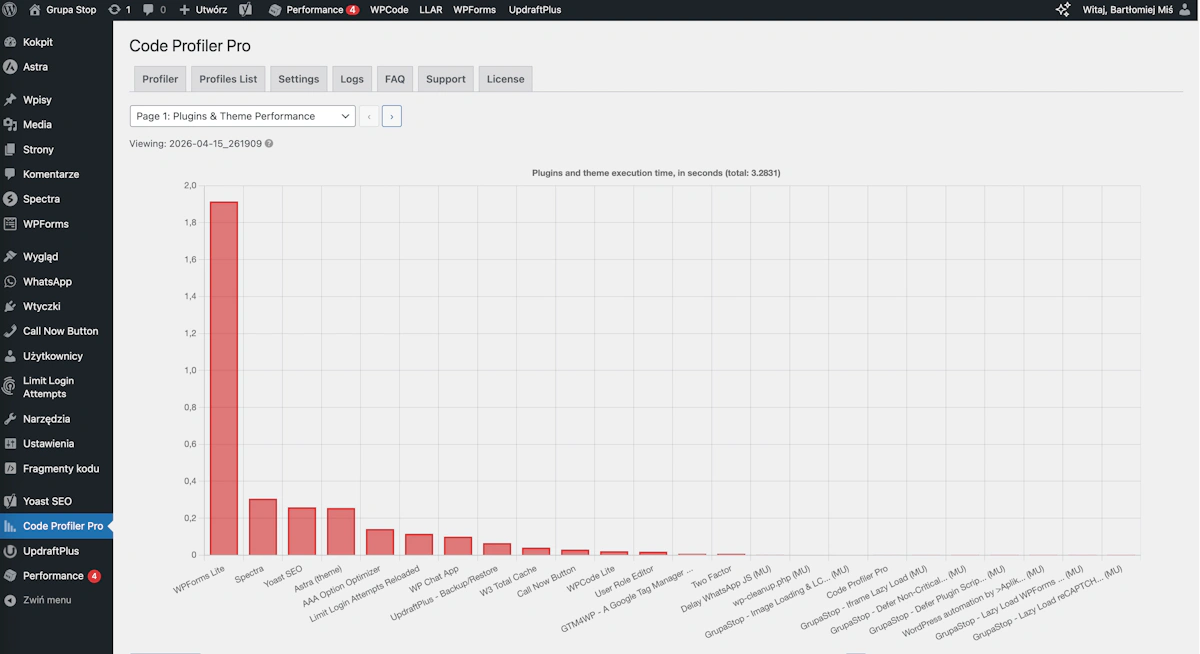Open the comments bubble icon
Viewport: 1200px width, 654px height.
tap(149, 10)
